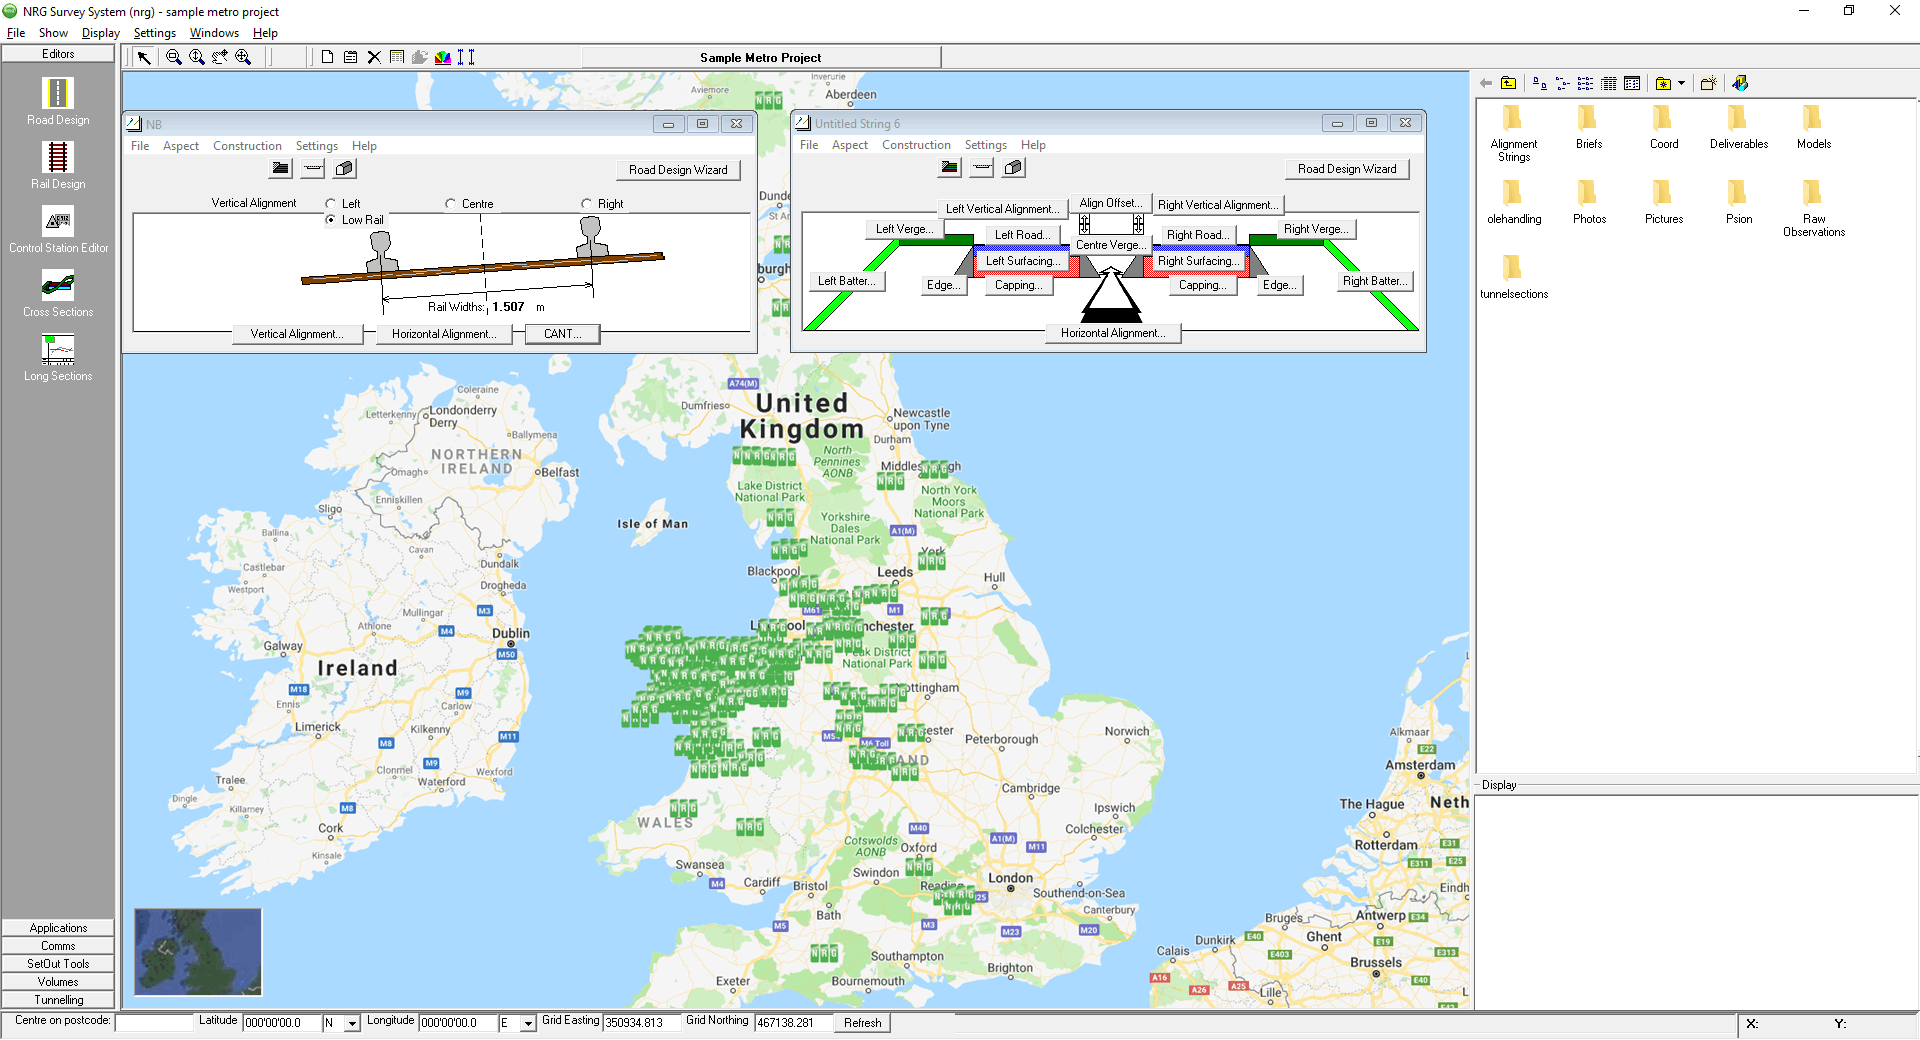Viewport: 1920px width, 1040px height.
Task: Activate the blue measure distance tool
Action: pyautogui.click(x=466, y=57)
